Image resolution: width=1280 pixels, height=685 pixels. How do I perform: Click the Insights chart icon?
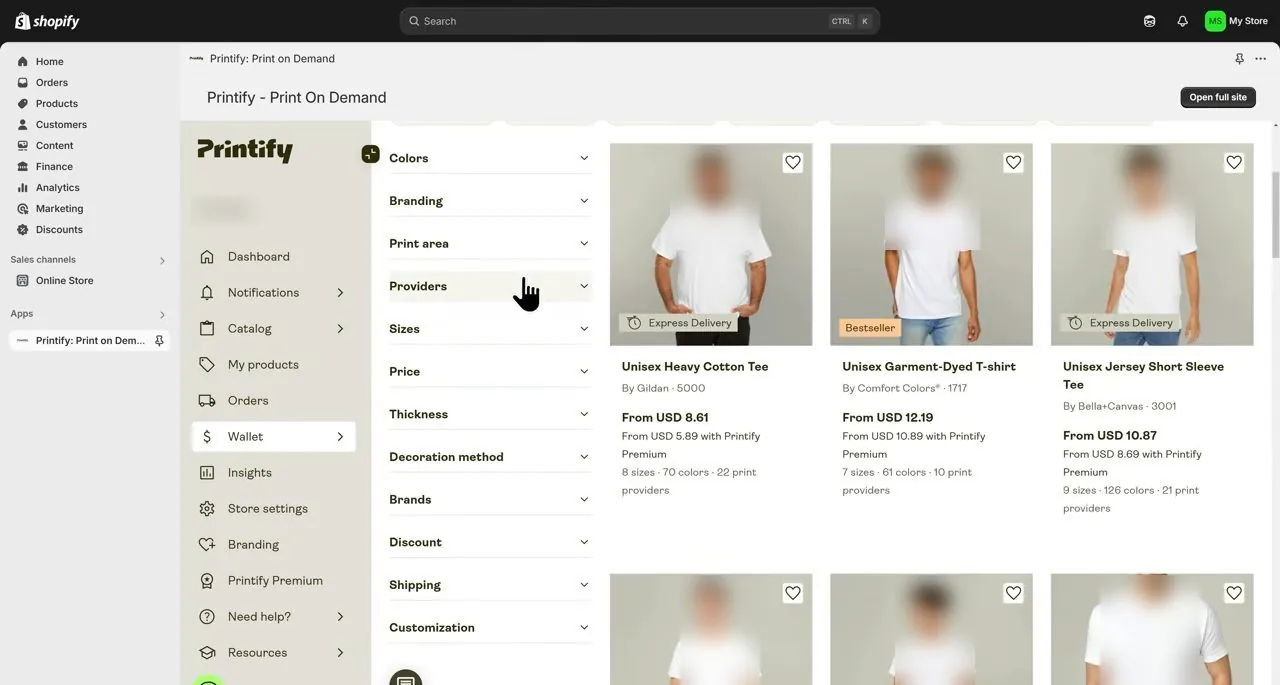click(207, 473)
